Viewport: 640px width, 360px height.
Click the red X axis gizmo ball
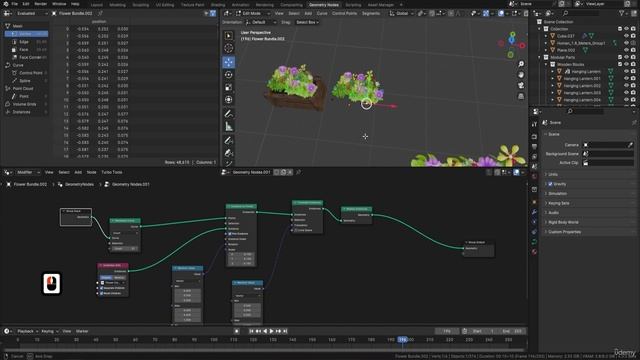pos(522,46)
